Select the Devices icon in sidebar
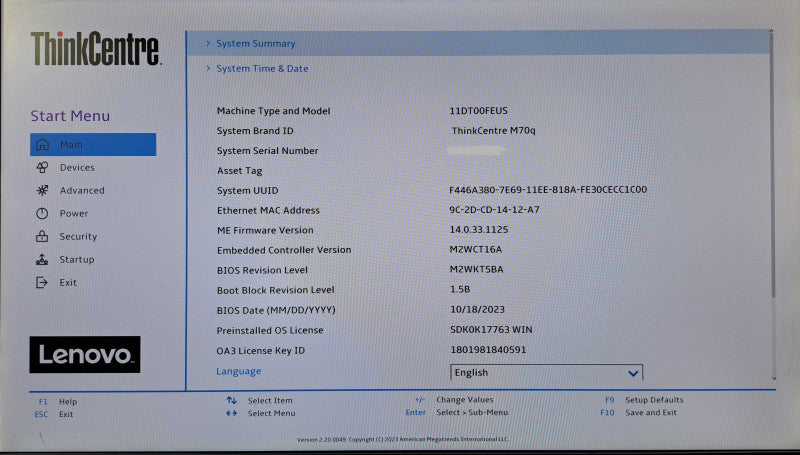Viewport: 800px width, 455px height. tap(42, 167)
